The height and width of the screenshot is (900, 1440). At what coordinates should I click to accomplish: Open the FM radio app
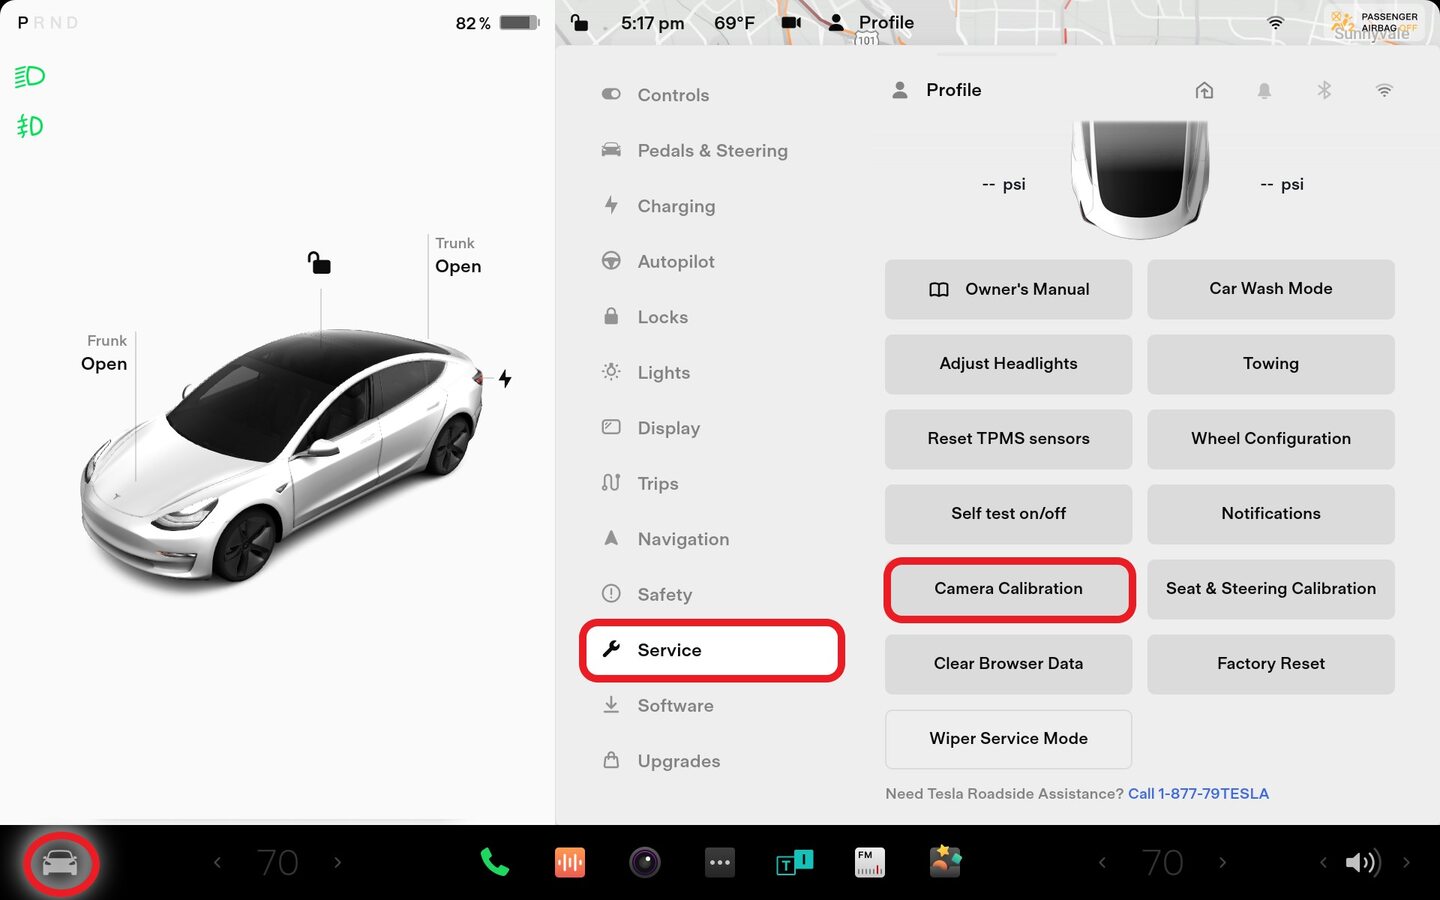870,862
